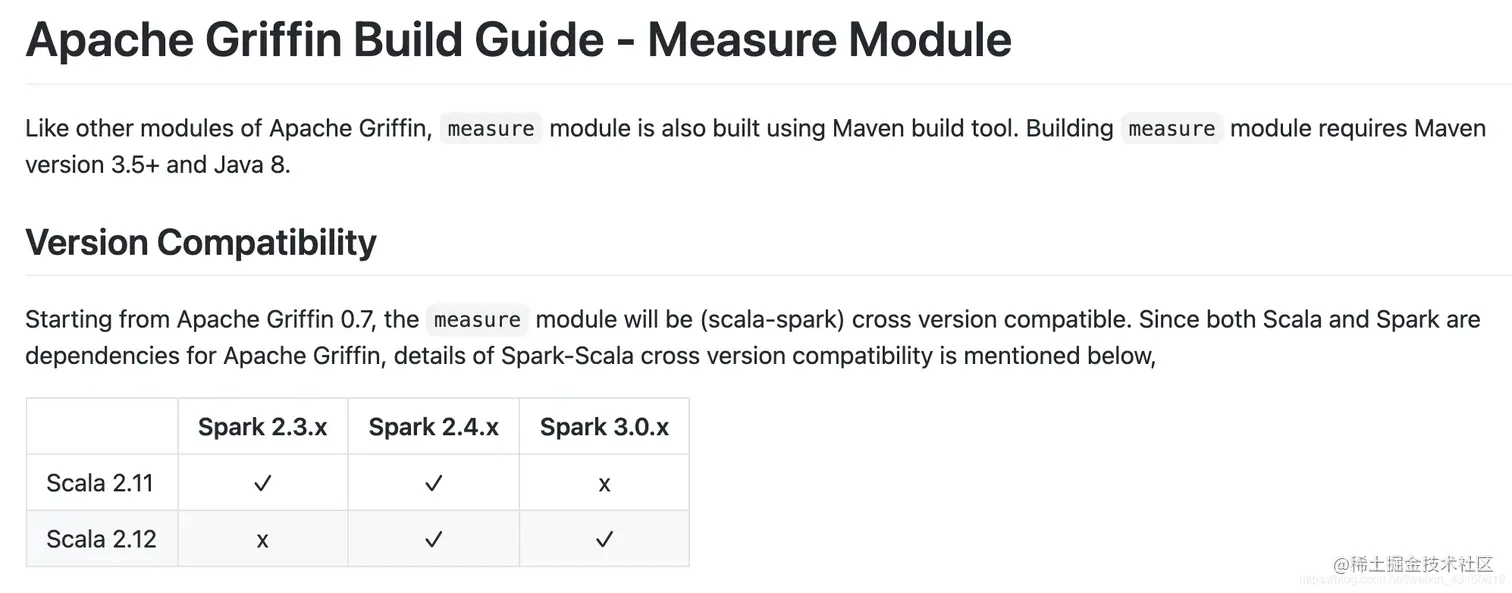This screenshot has height=593, width=1512.
Task: Click the x mark for Scala 2.11 Spark 3.0.x
Action: (x=604, y=485)
